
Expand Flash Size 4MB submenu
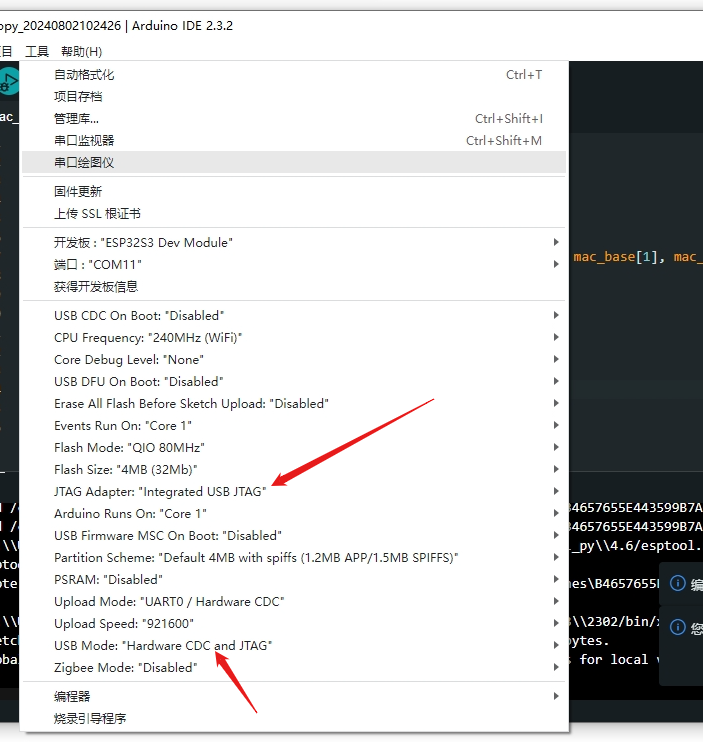click(294, 469)
